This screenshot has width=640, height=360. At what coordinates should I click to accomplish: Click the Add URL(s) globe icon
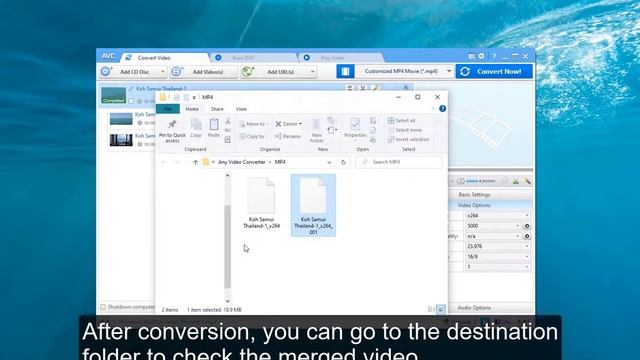247,71
